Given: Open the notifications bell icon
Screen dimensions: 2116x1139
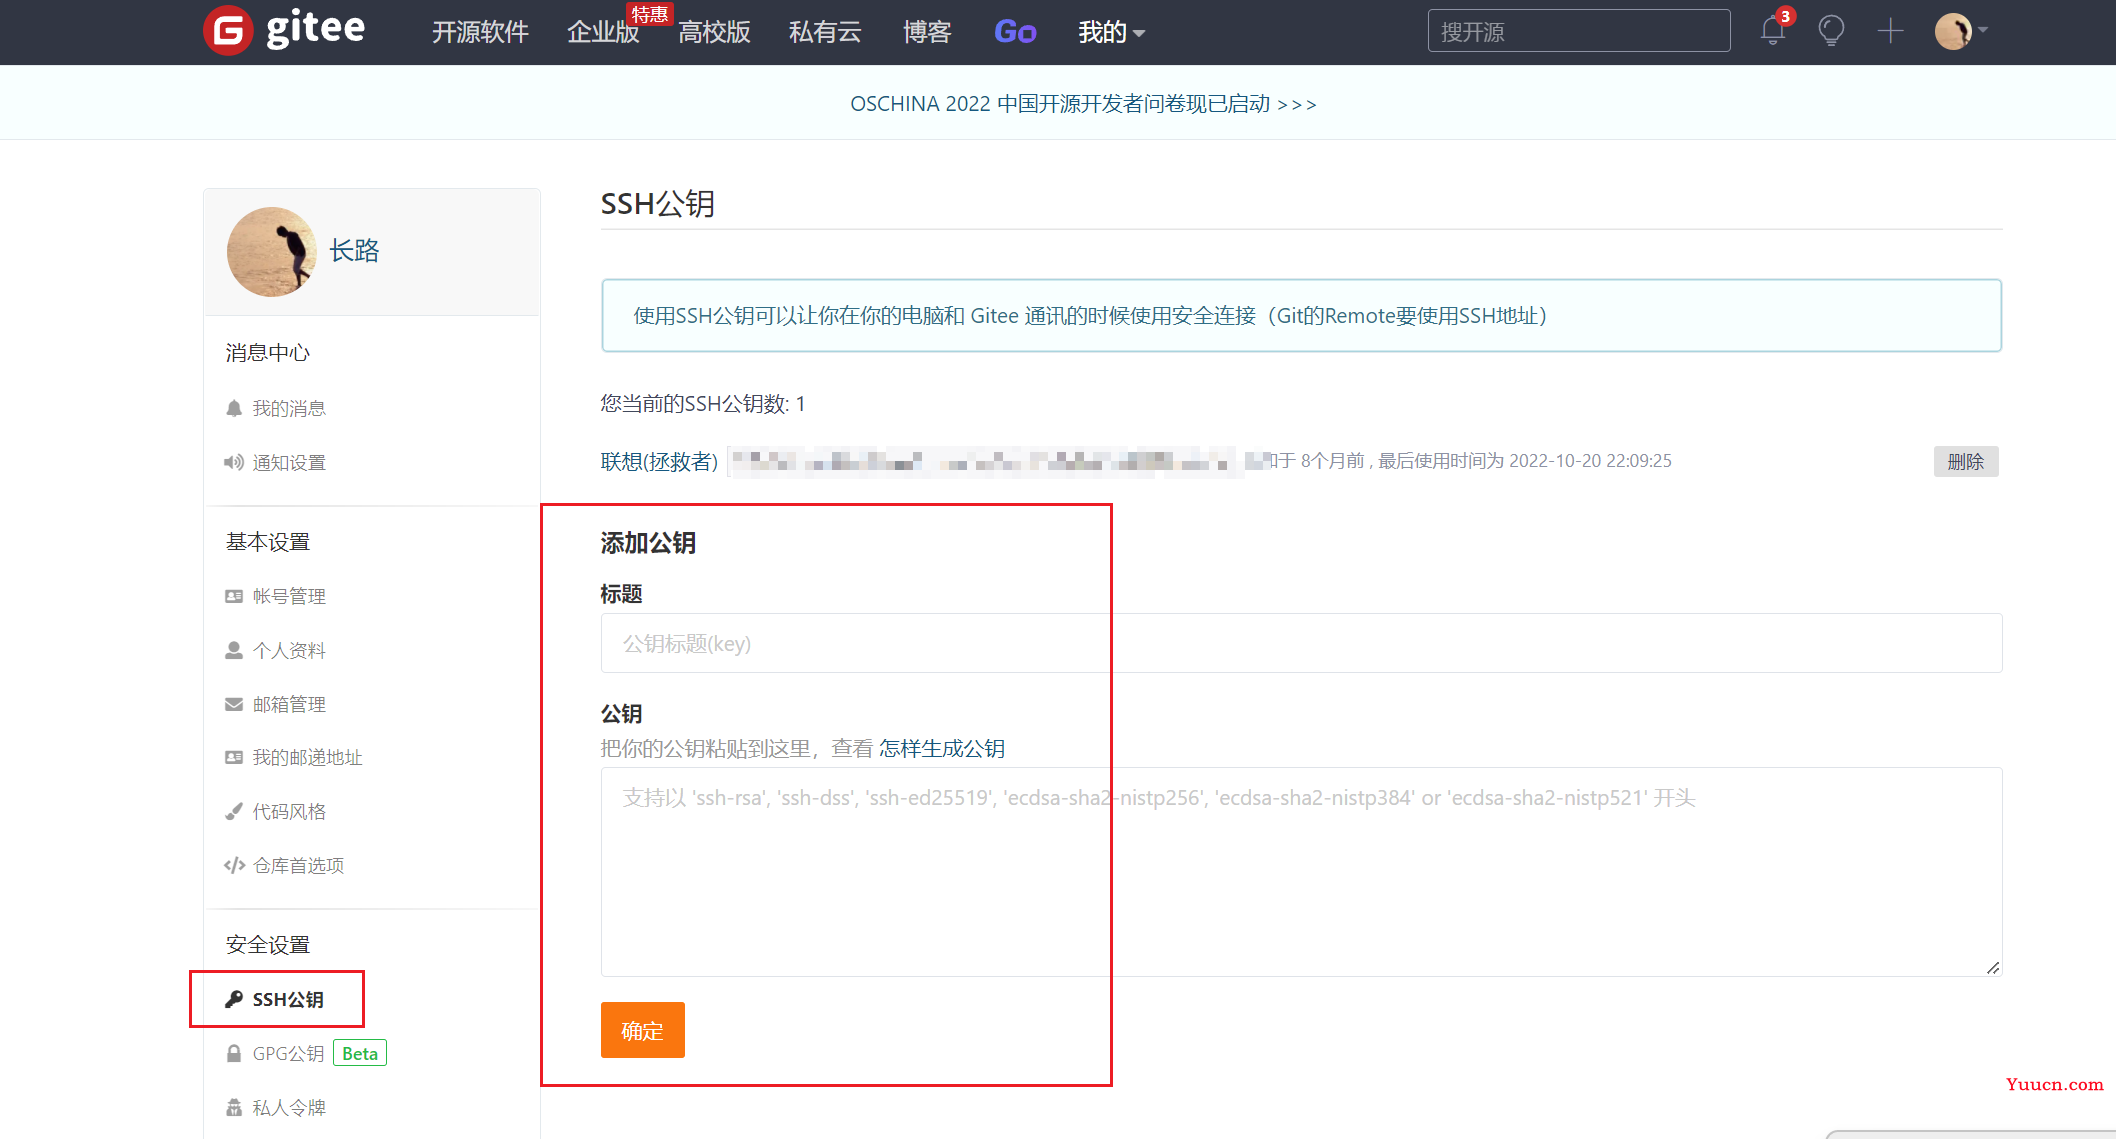Looking at the screenshot, I should (x=1773, y=31).
